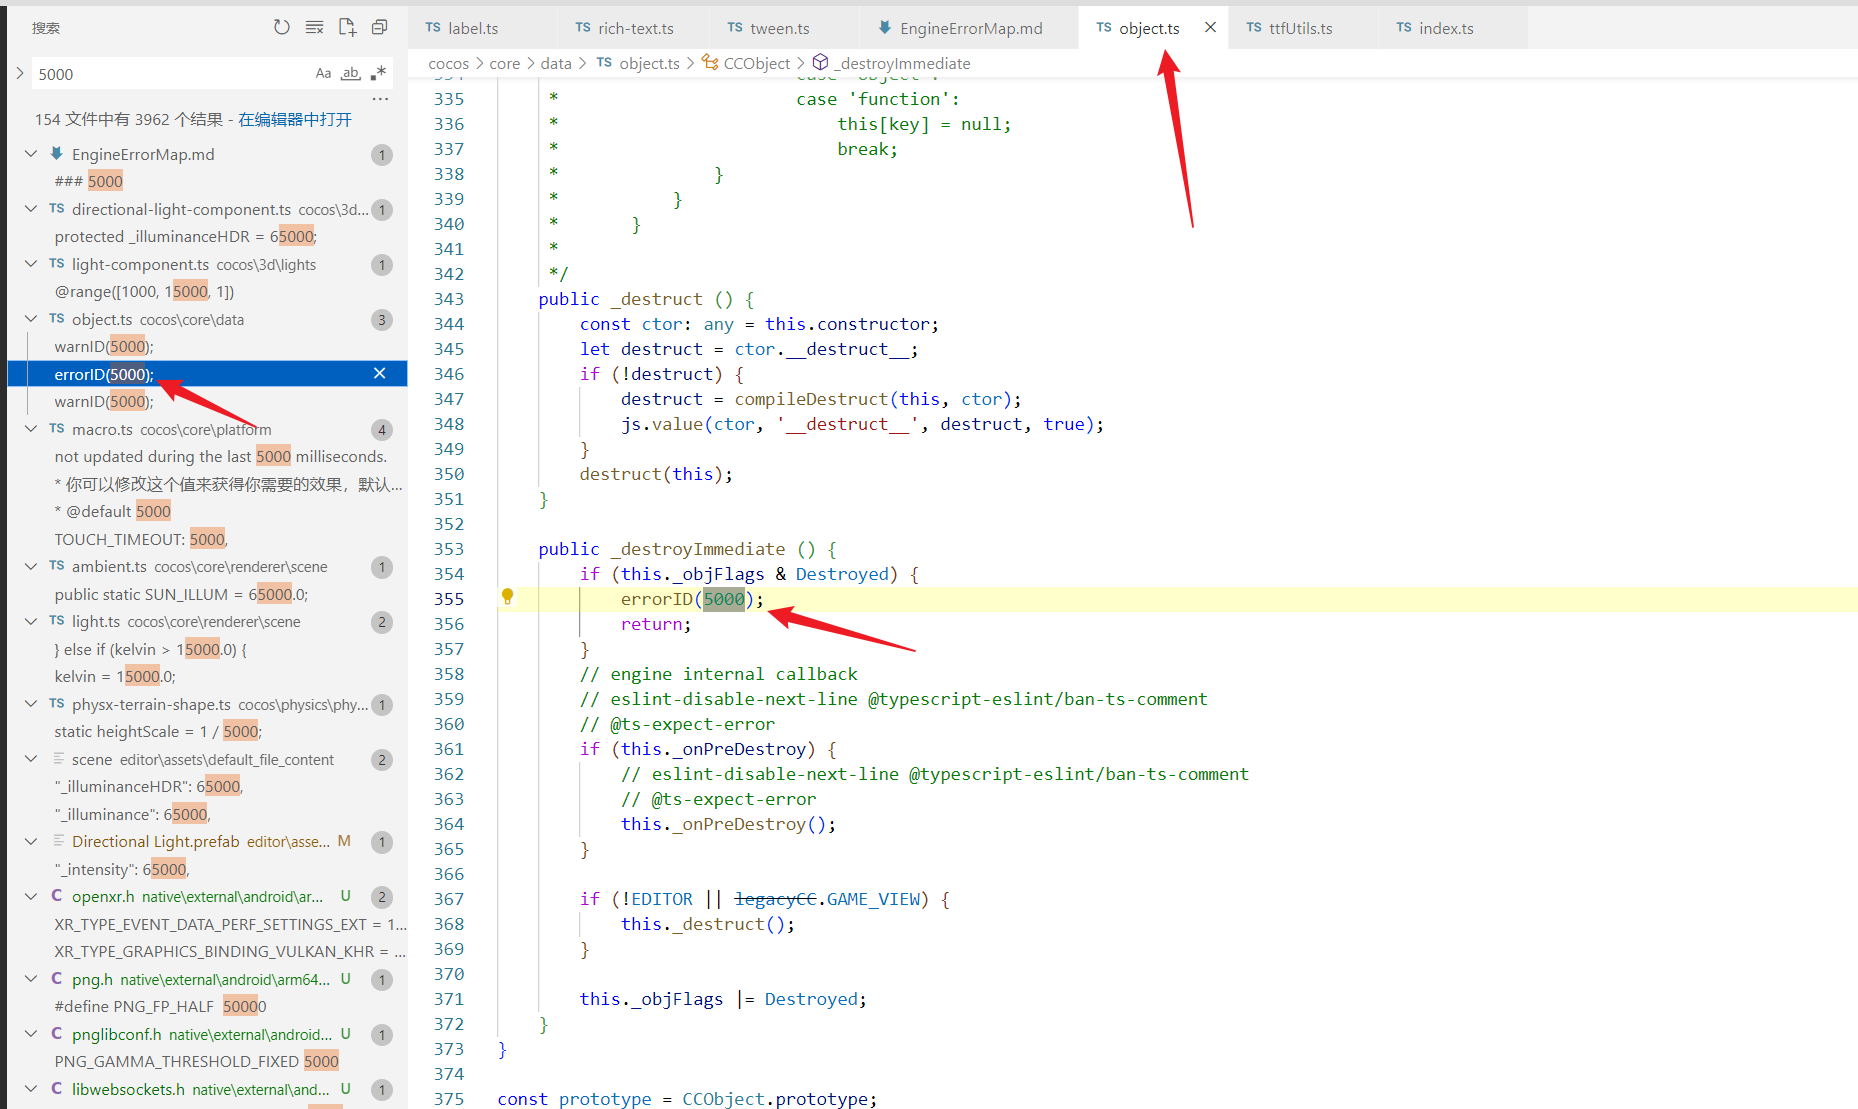Collapse macro.ts search results group
Image resolution: width=1858 pixels, height=1109 pixels.
pyautogui.click(x=31, y=429)
